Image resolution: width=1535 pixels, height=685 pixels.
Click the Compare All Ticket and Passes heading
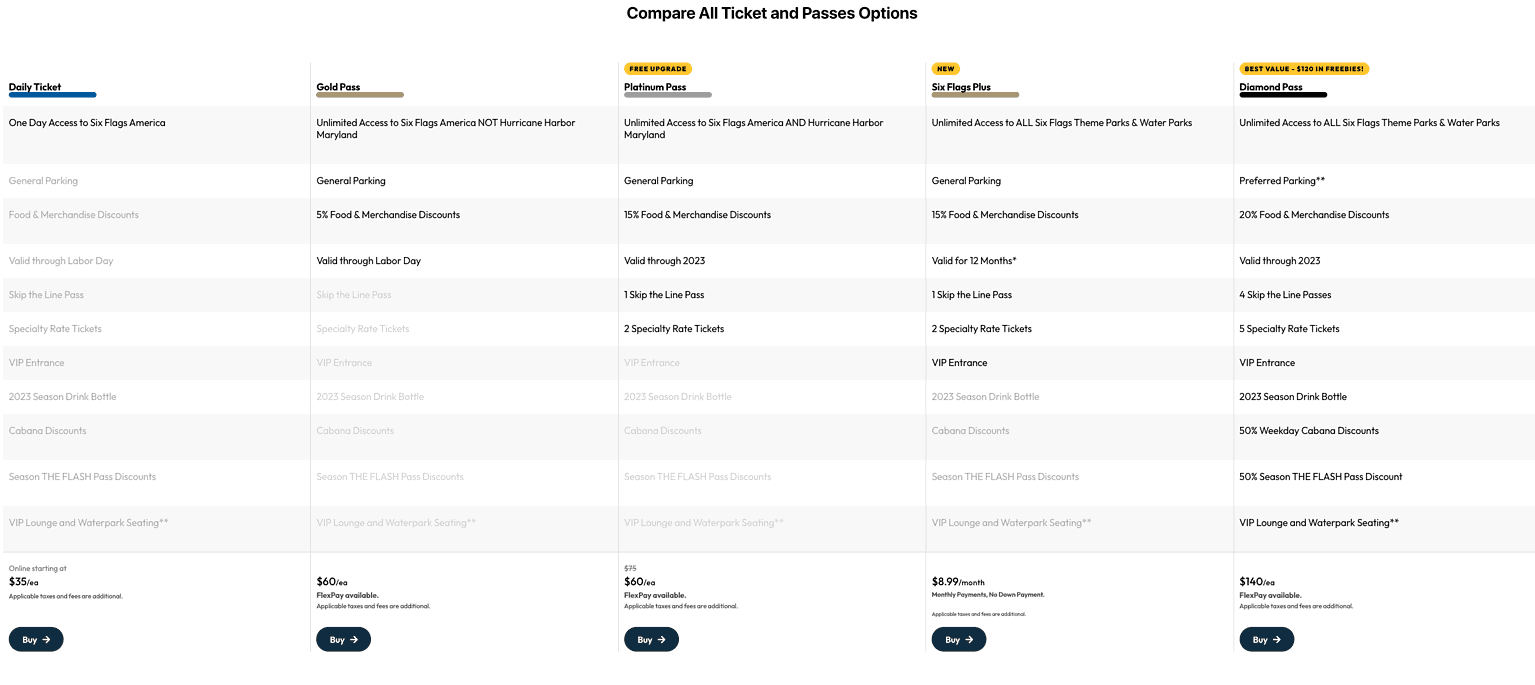click(771, 13)
